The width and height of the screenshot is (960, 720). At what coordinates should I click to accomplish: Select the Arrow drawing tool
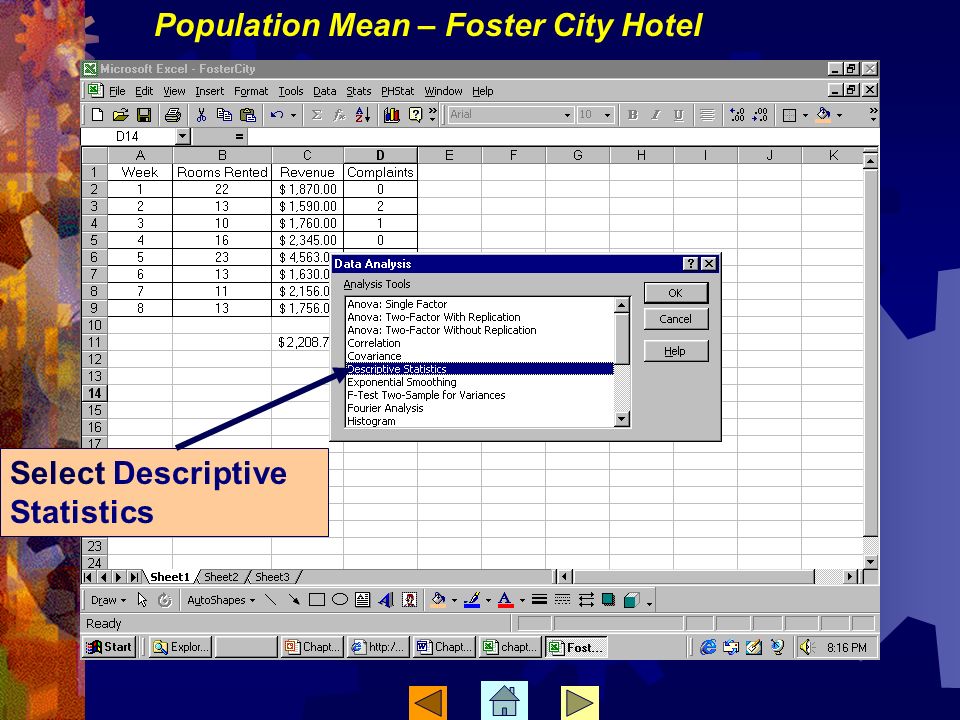294,600
